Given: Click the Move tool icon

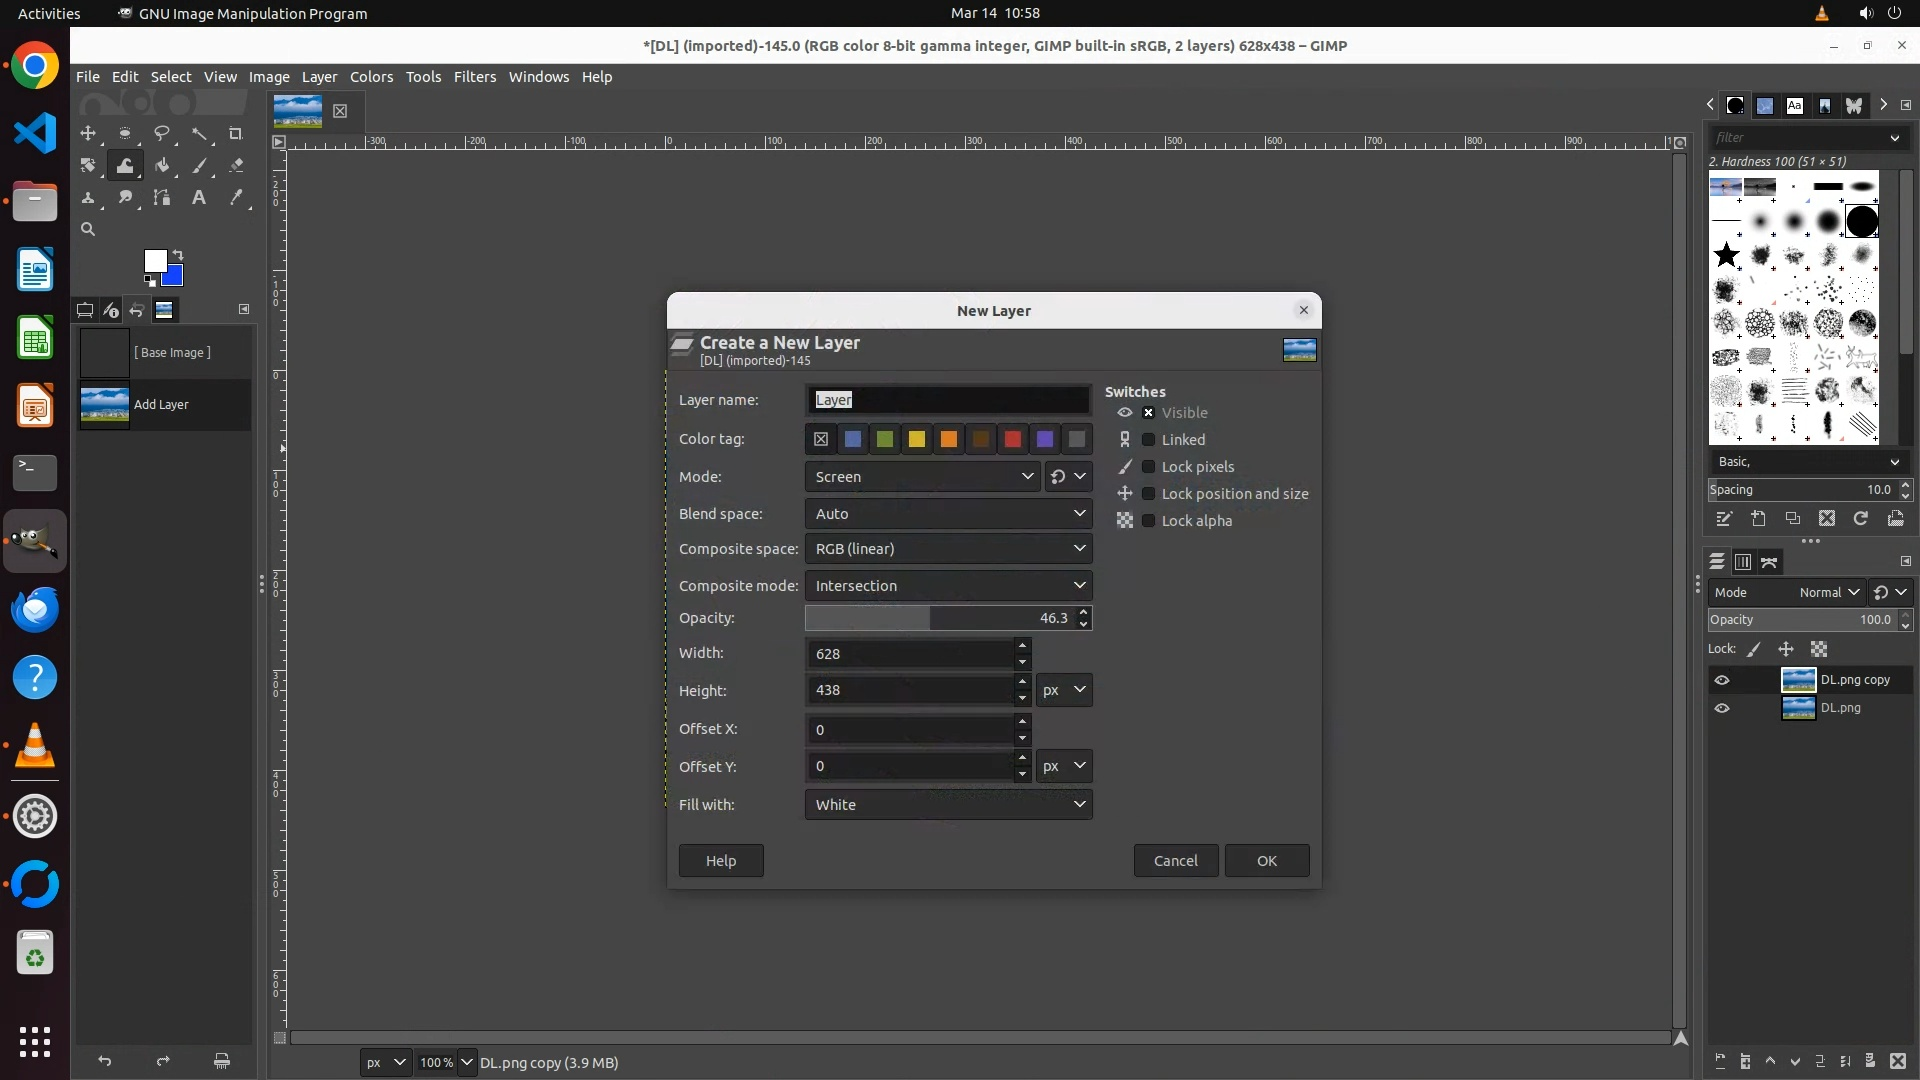Looking at the screenshot, I should [x=88, y=133].
